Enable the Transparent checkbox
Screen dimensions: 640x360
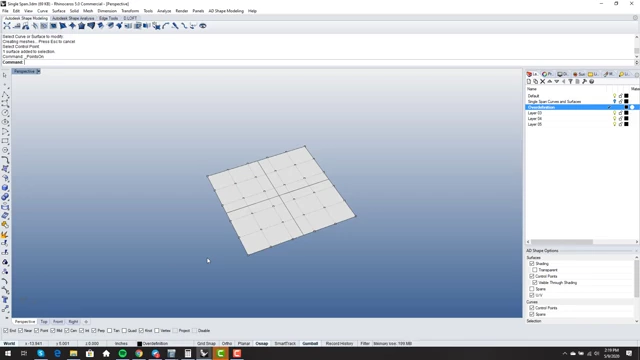coord(535,270)
